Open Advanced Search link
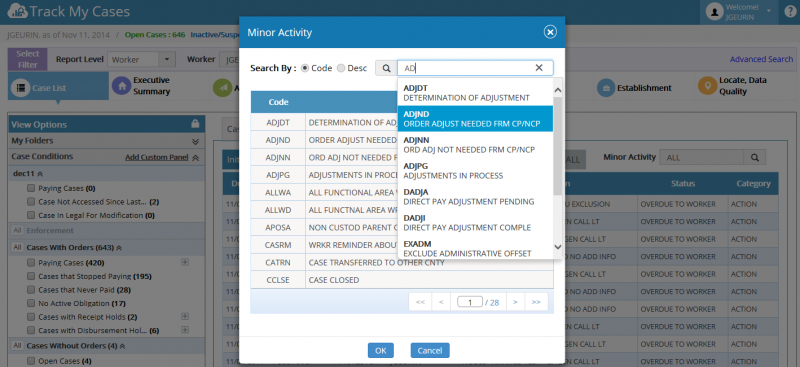 pyautogui.click(x=761, y=59)
